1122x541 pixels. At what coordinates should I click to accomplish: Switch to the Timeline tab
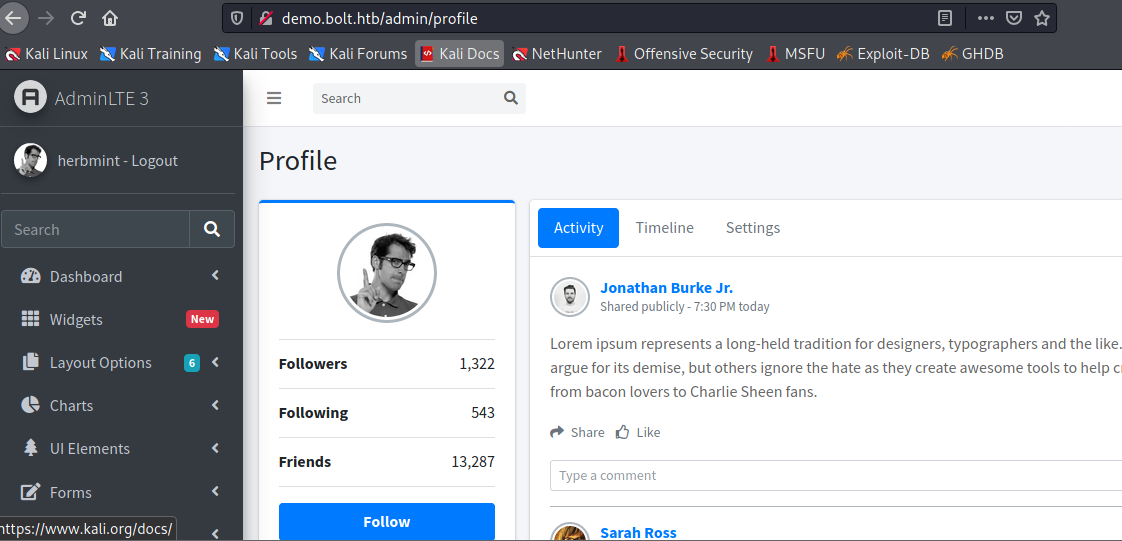point(665,228)
